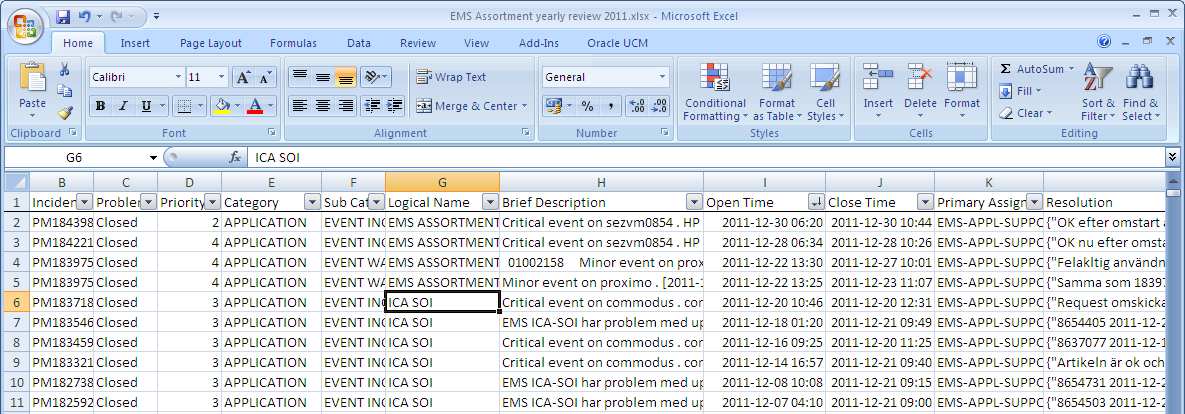This screenshot has height=414, width=1185.
Task: Save the workbook via Quick Access toolbar
Action: (x=63, y=16)
